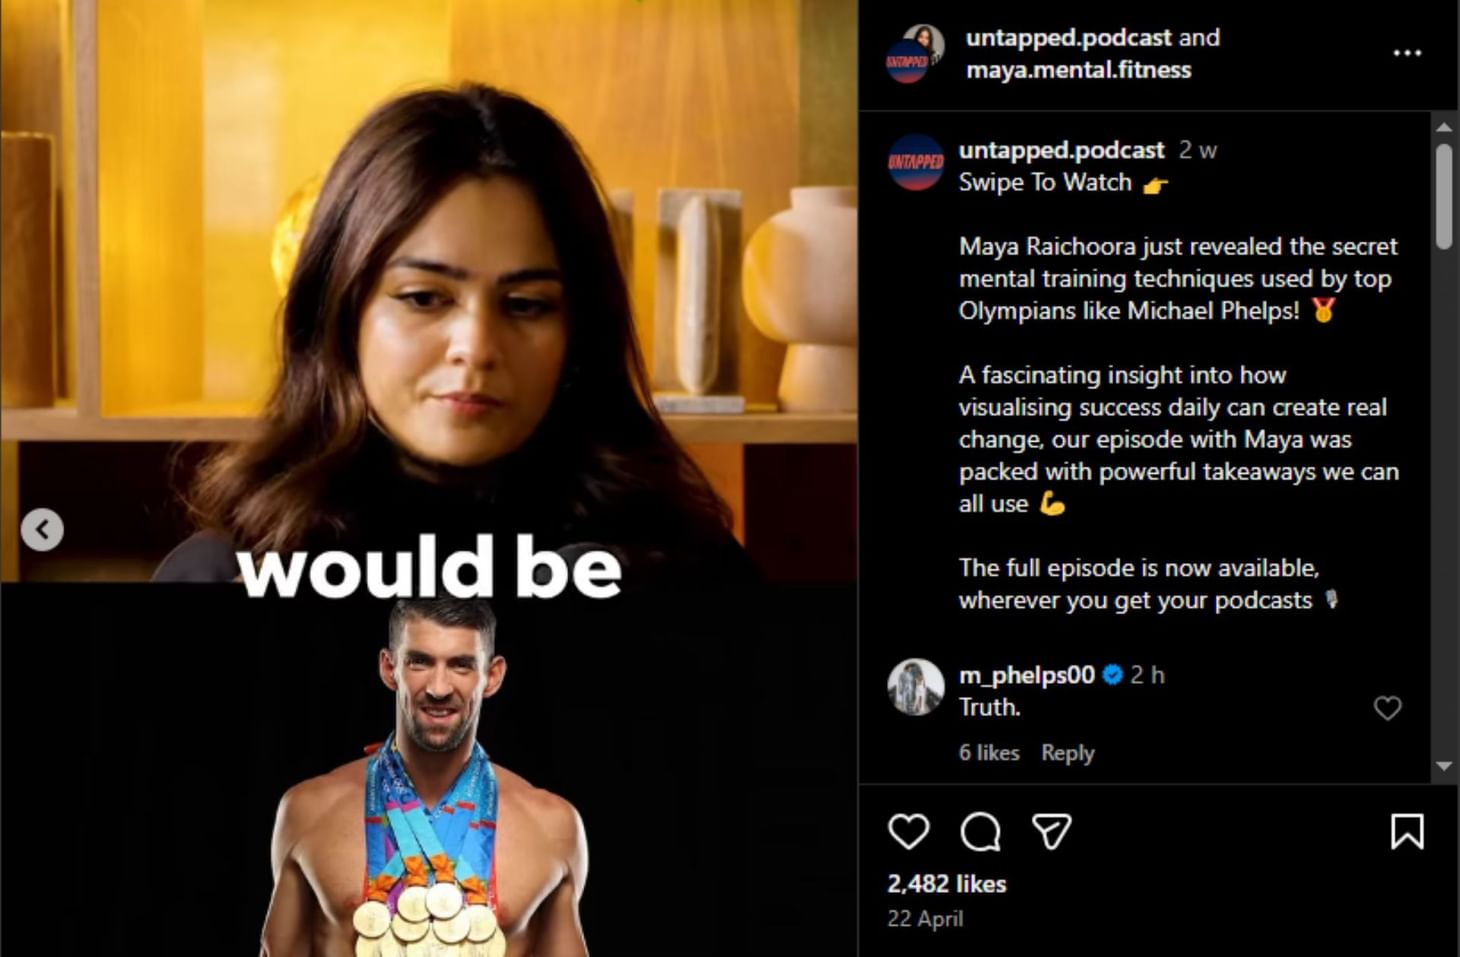Click the m_phelps00 username in comments
The height and width of the screenshot is (957, 1460).
click(1026, 675)
